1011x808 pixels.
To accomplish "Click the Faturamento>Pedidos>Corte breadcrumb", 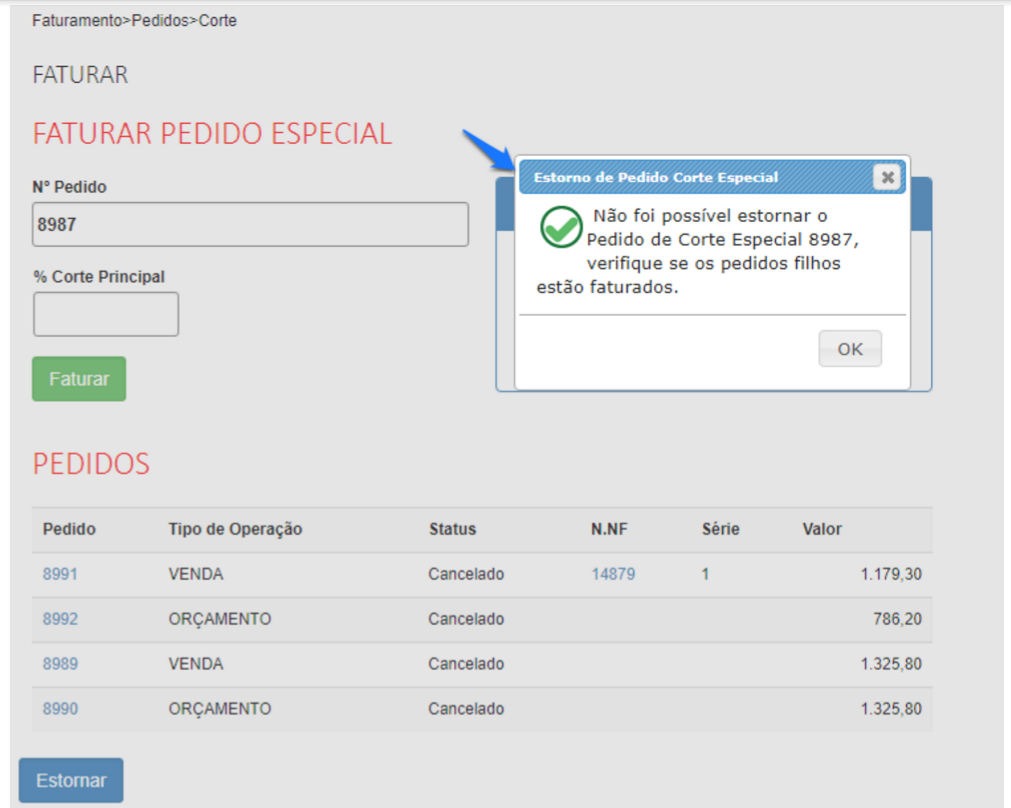I will click(134, 20).
